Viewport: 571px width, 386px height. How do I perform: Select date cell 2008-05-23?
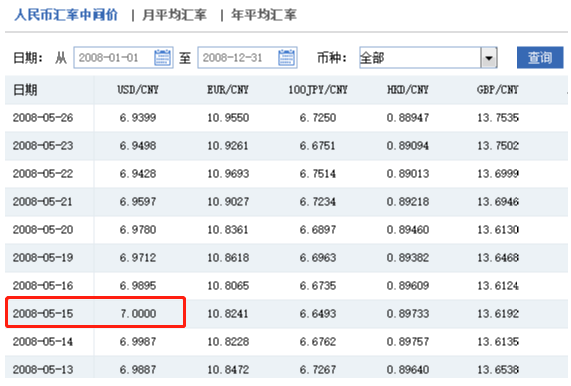click(x=43, y=146)
